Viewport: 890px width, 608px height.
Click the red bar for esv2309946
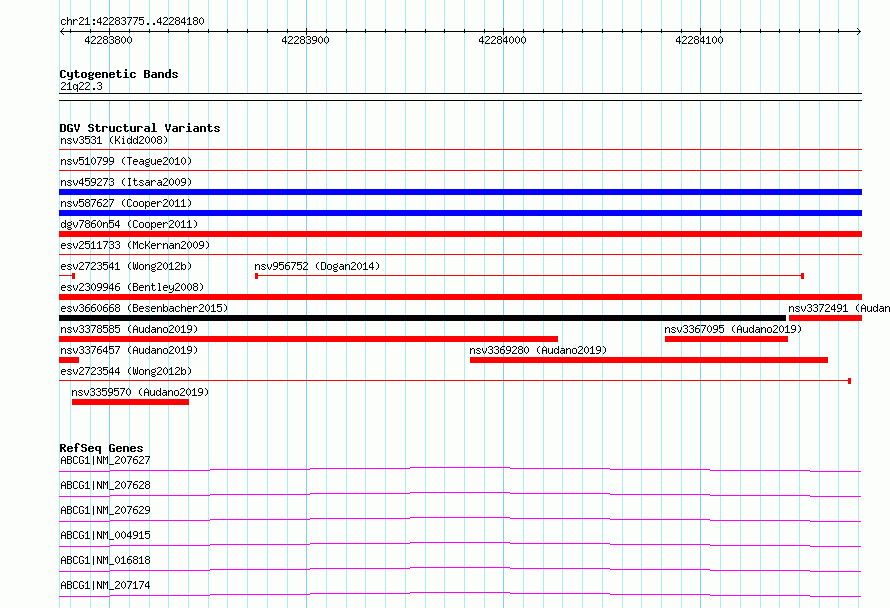point(460,297)
